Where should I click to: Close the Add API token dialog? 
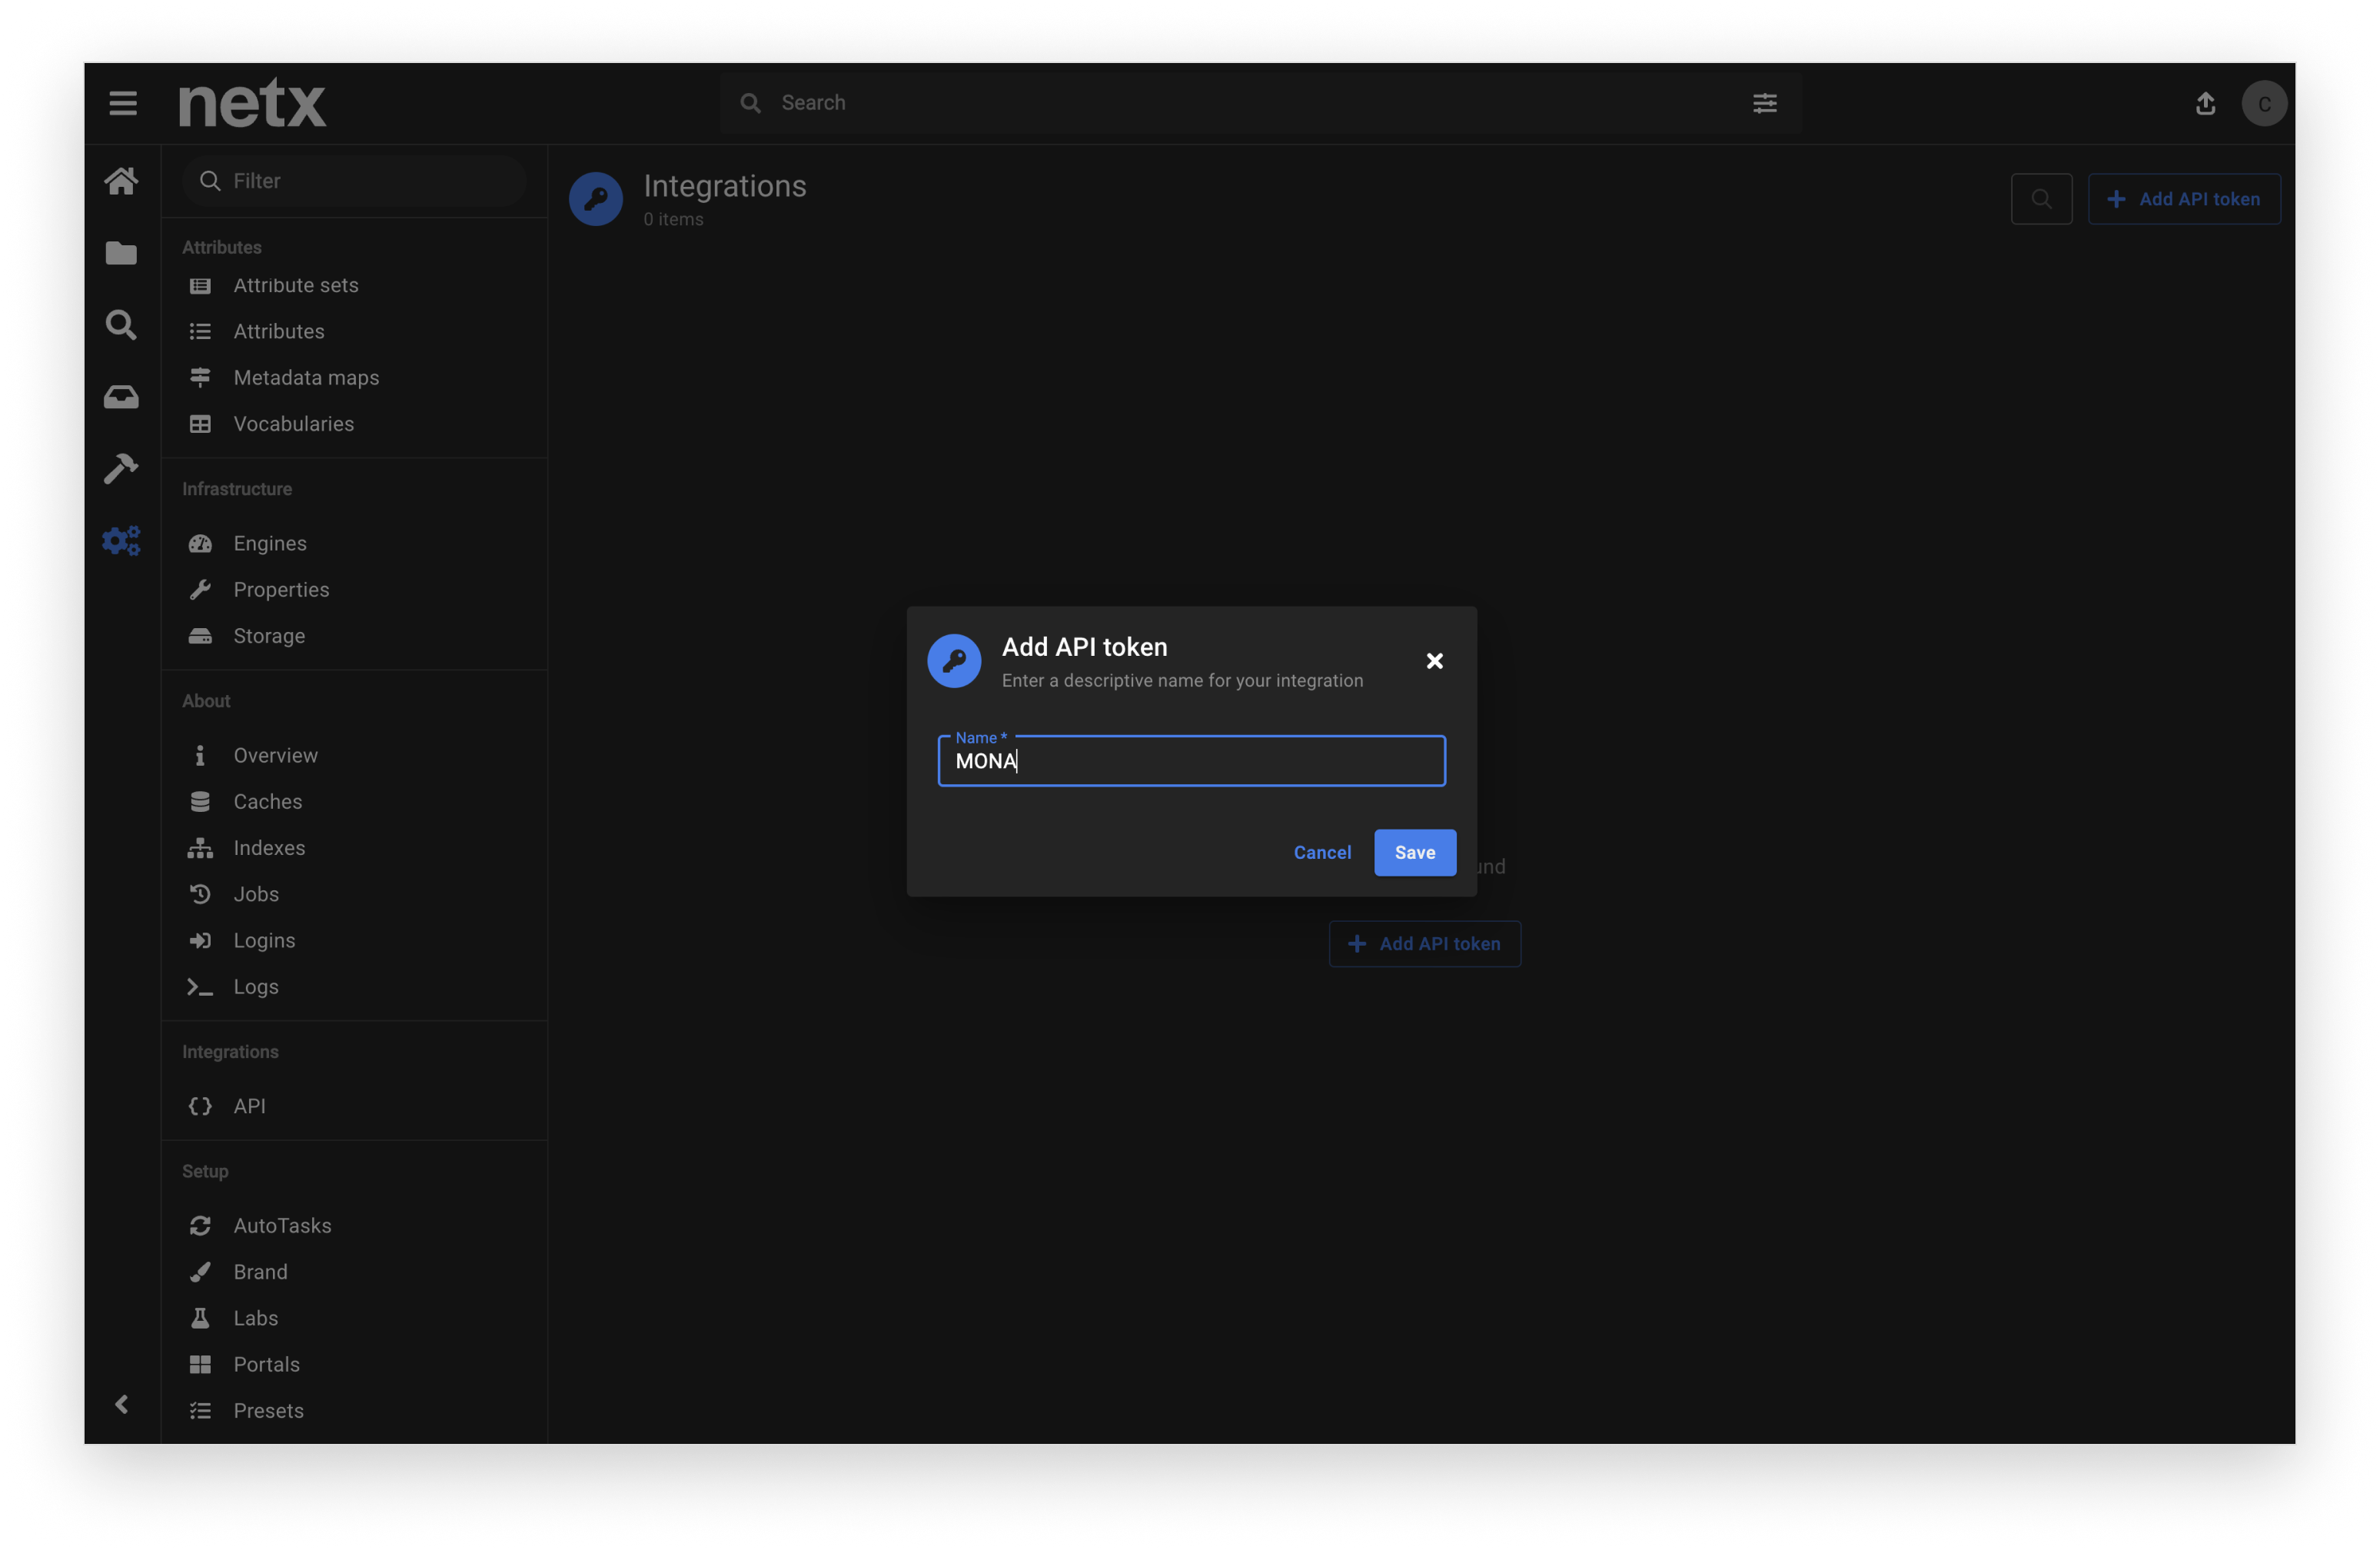click(1434, 661)
